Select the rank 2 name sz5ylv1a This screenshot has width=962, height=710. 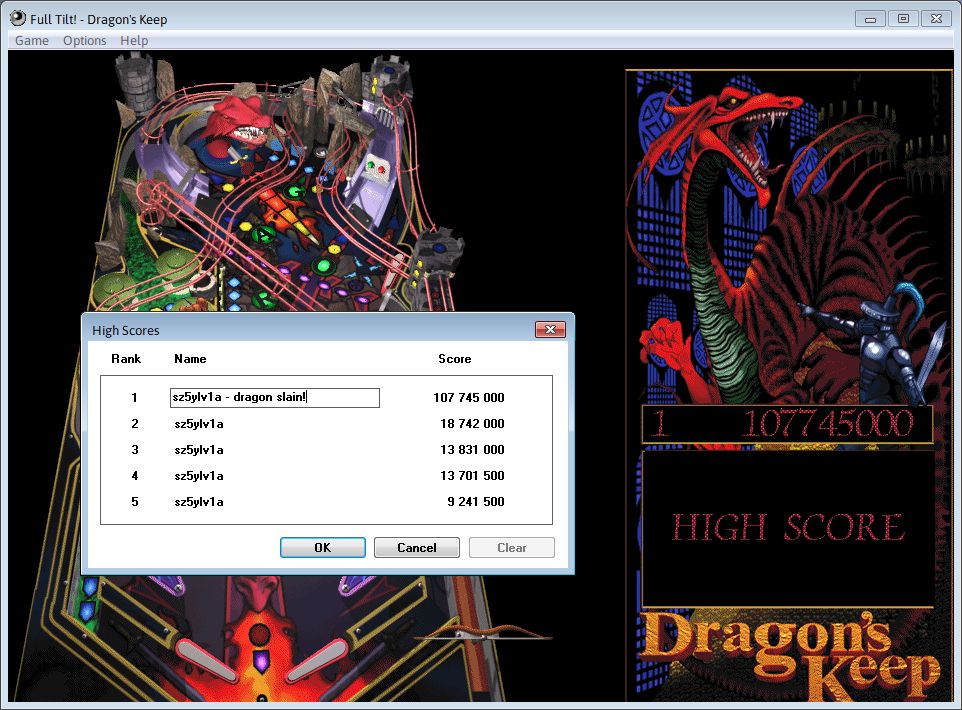pos(199,424)
